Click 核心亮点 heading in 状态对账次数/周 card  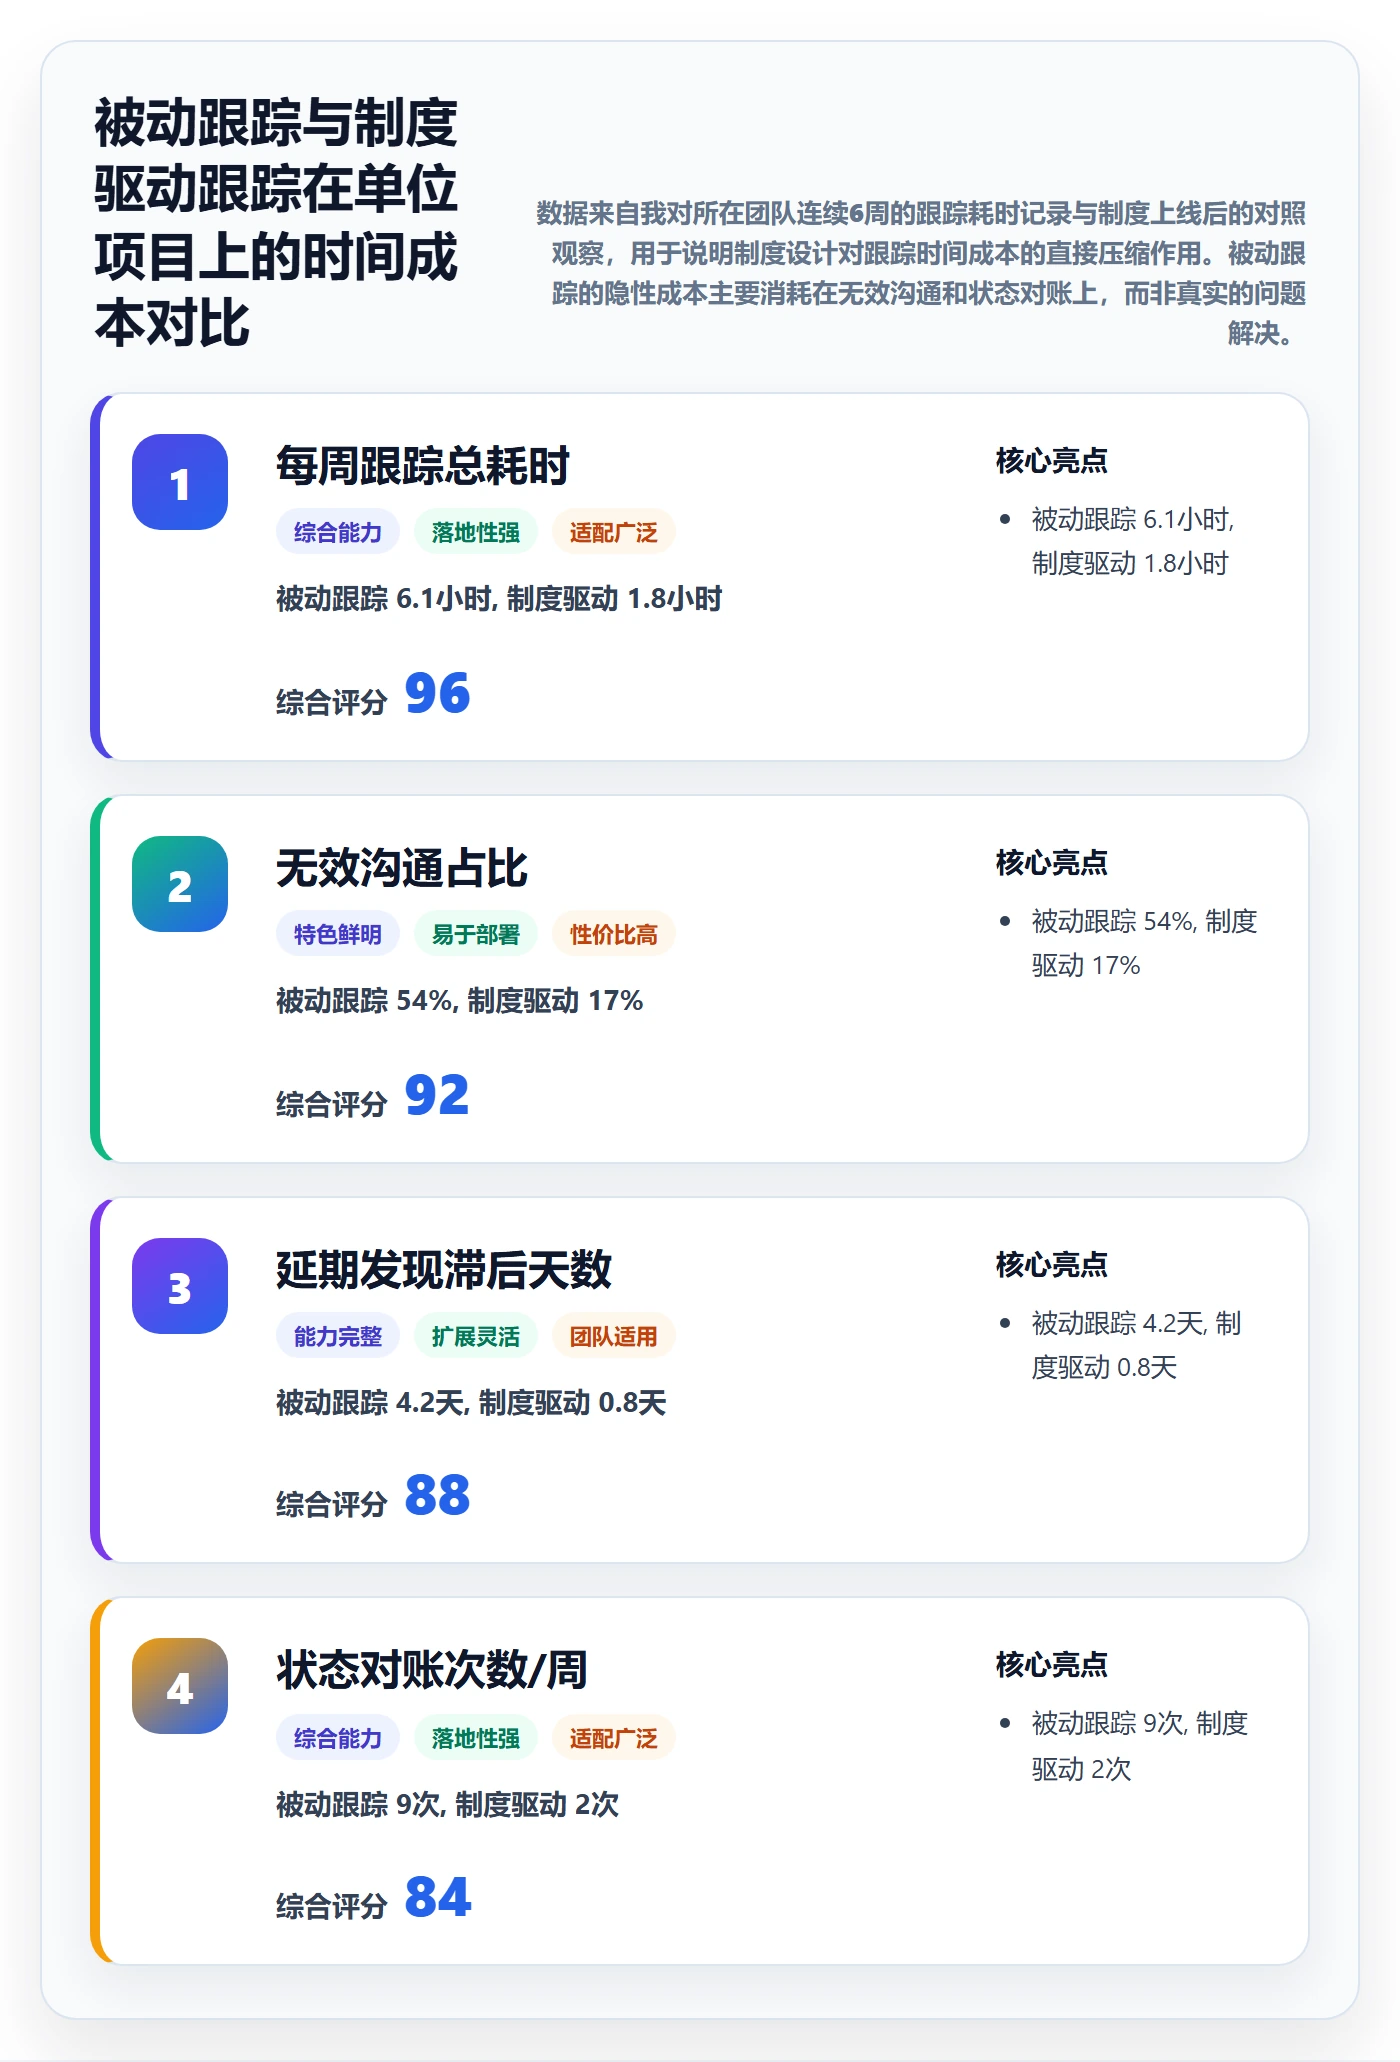[x=1052, y=1665]
